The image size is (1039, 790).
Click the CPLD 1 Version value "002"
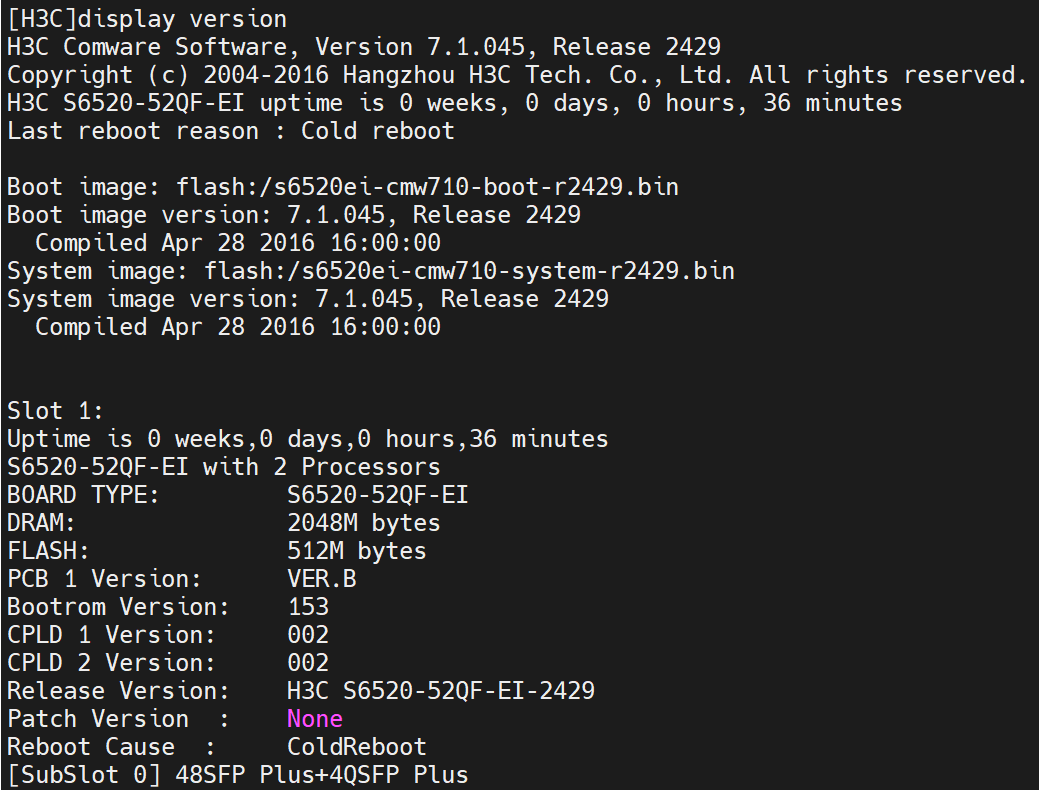point(307,635)
